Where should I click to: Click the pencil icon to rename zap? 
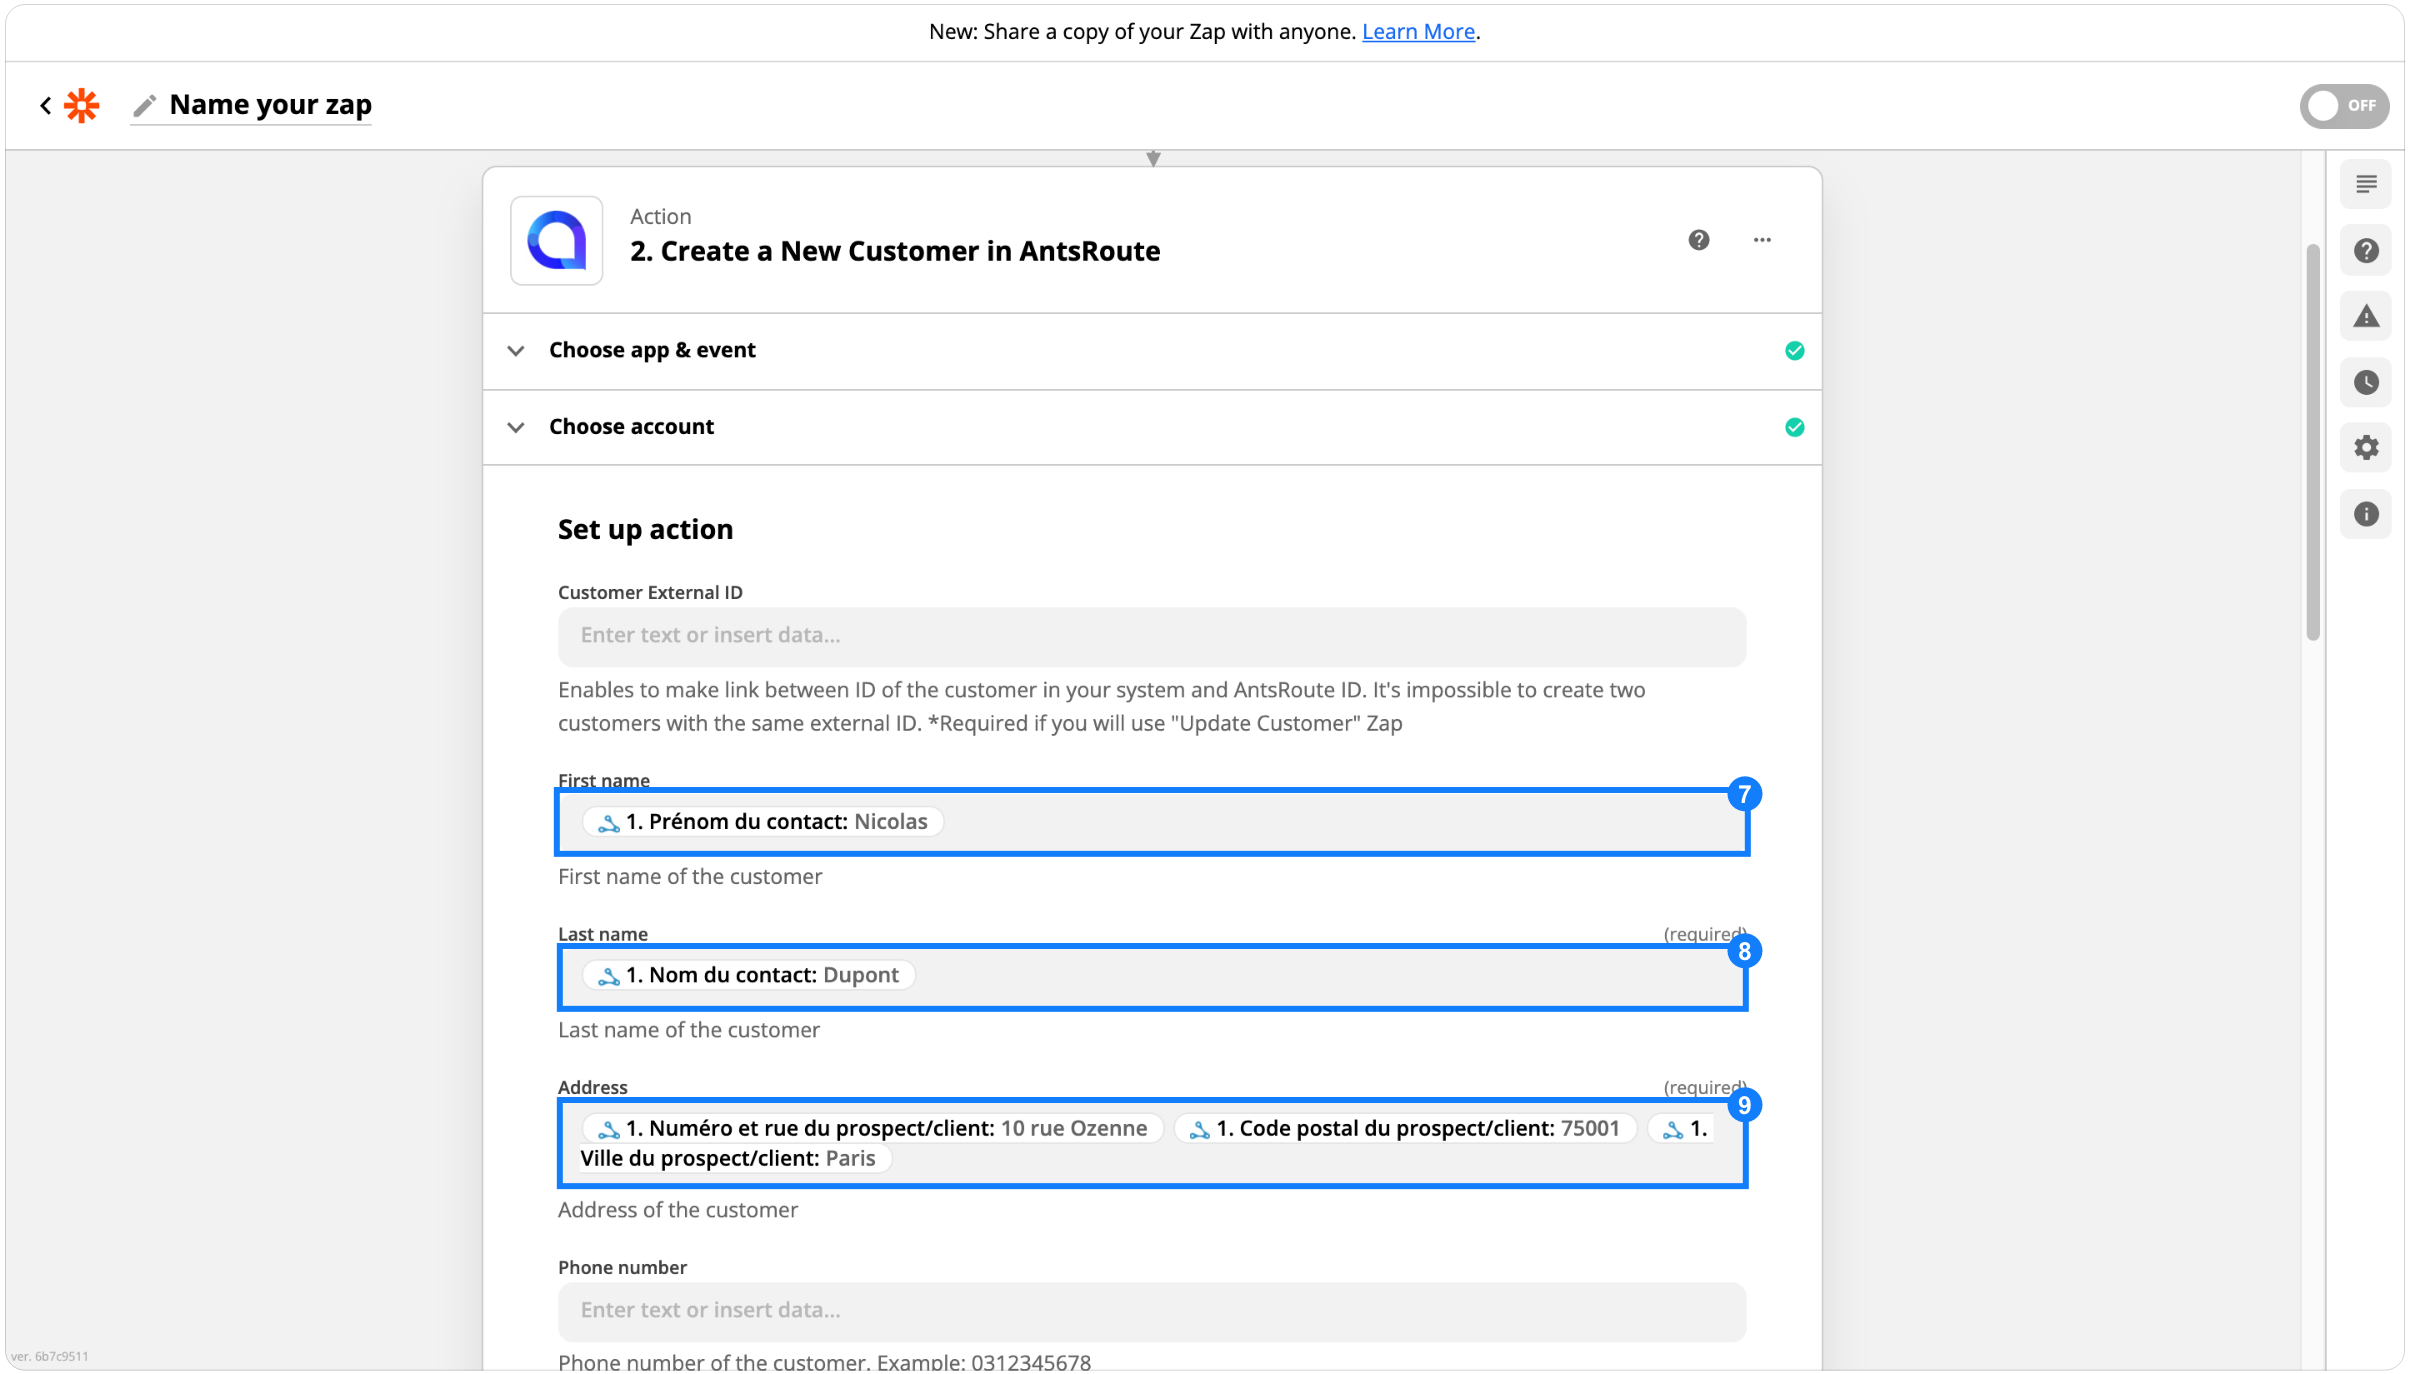pyautogui.click(x=145, y=105)
